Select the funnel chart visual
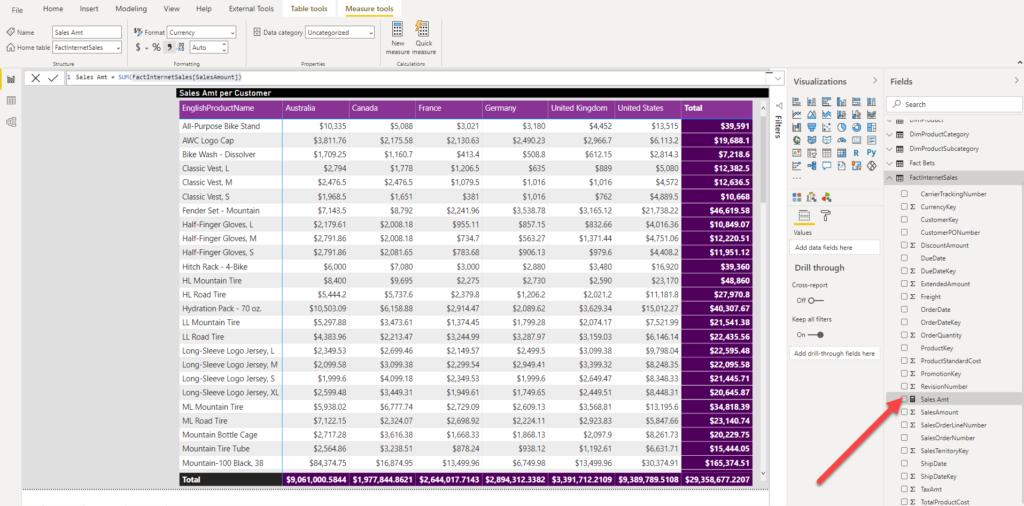 pos(812,127)
